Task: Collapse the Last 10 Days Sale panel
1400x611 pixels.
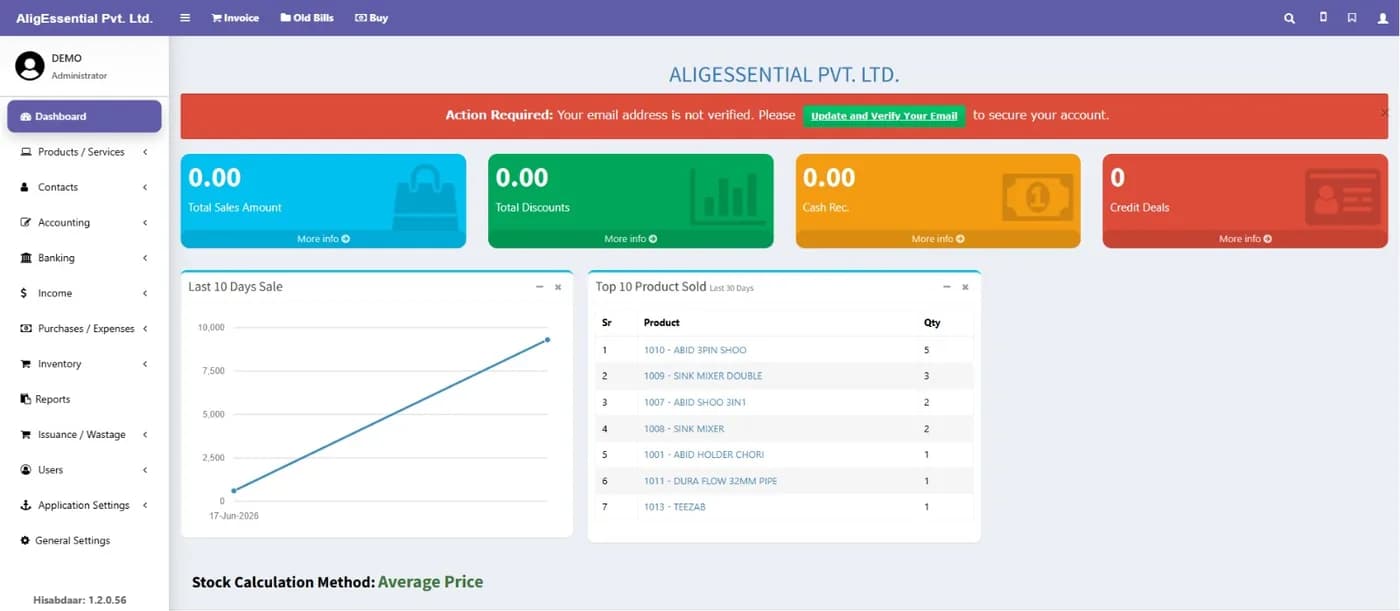Action: 540,287
